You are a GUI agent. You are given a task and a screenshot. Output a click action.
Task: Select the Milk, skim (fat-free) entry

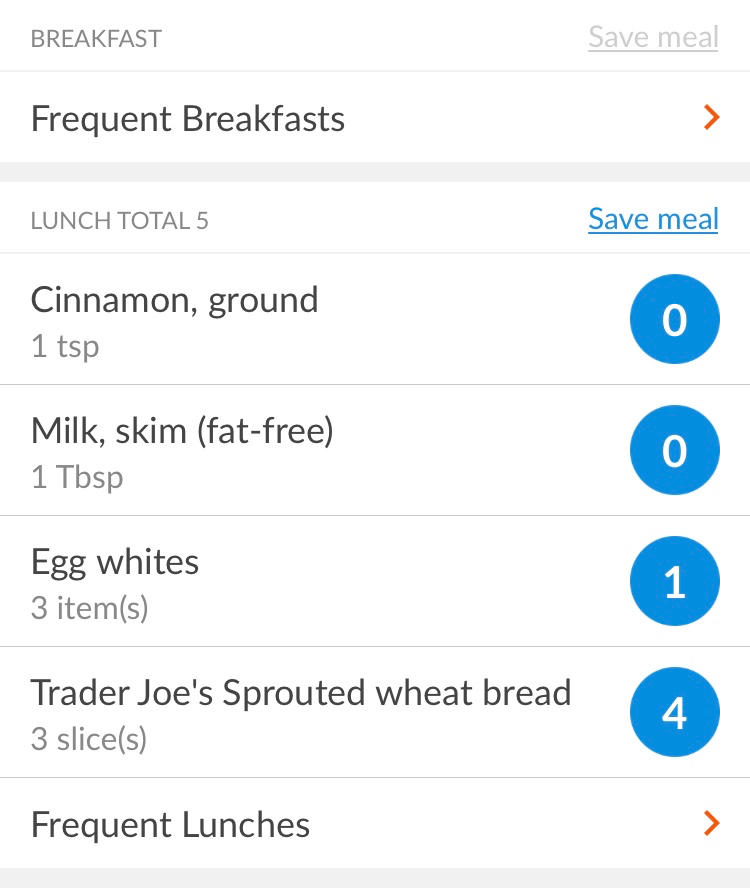(x=375, y=450)
